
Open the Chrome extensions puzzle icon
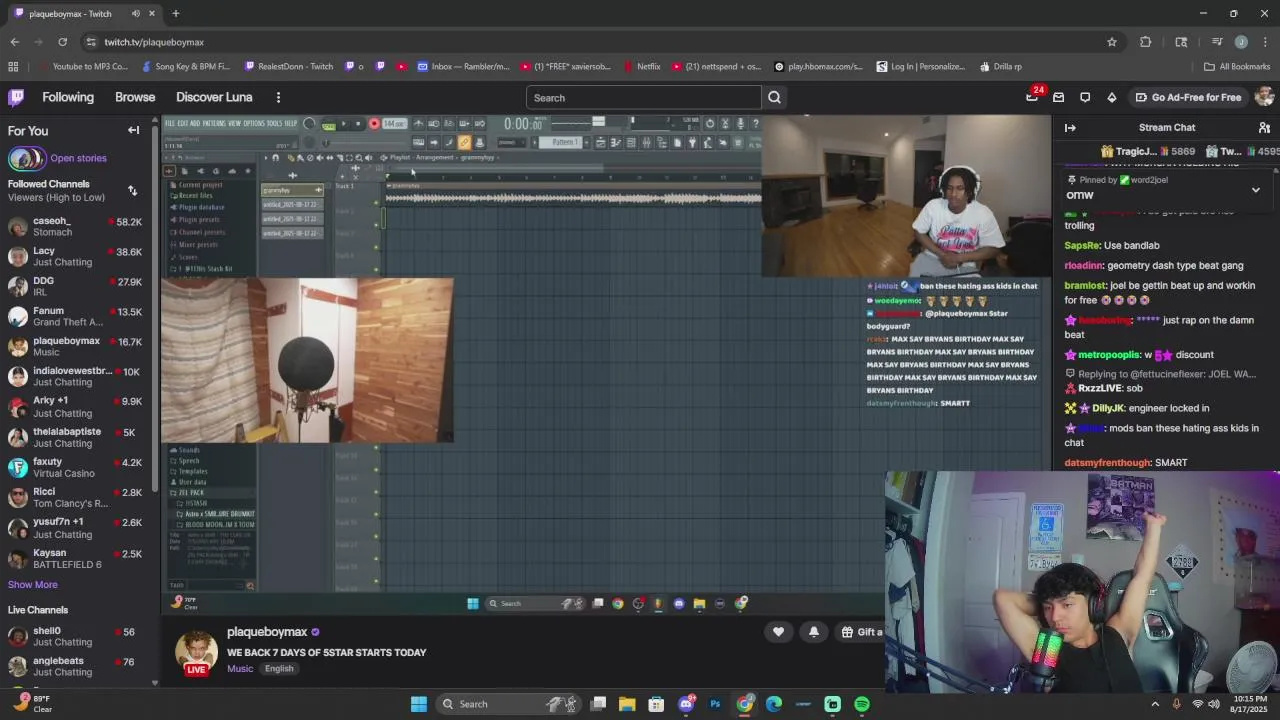[1146, 42]
